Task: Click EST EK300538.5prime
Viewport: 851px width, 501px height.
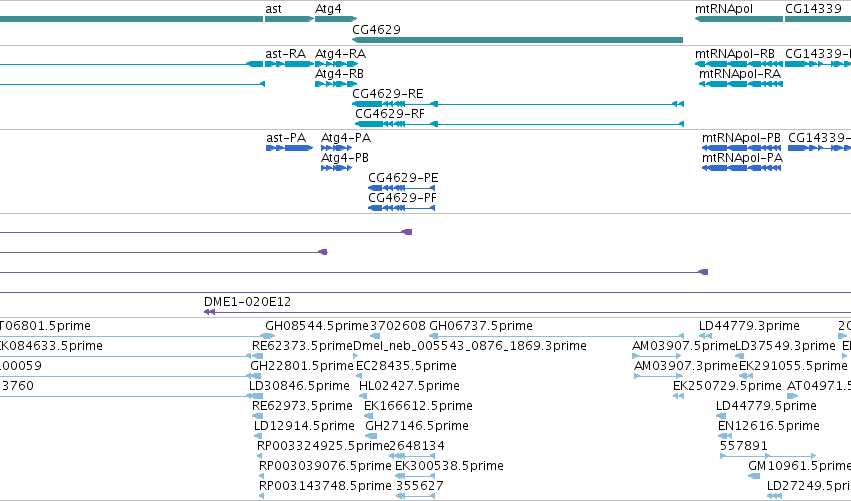Action: [x=449, y=467]
